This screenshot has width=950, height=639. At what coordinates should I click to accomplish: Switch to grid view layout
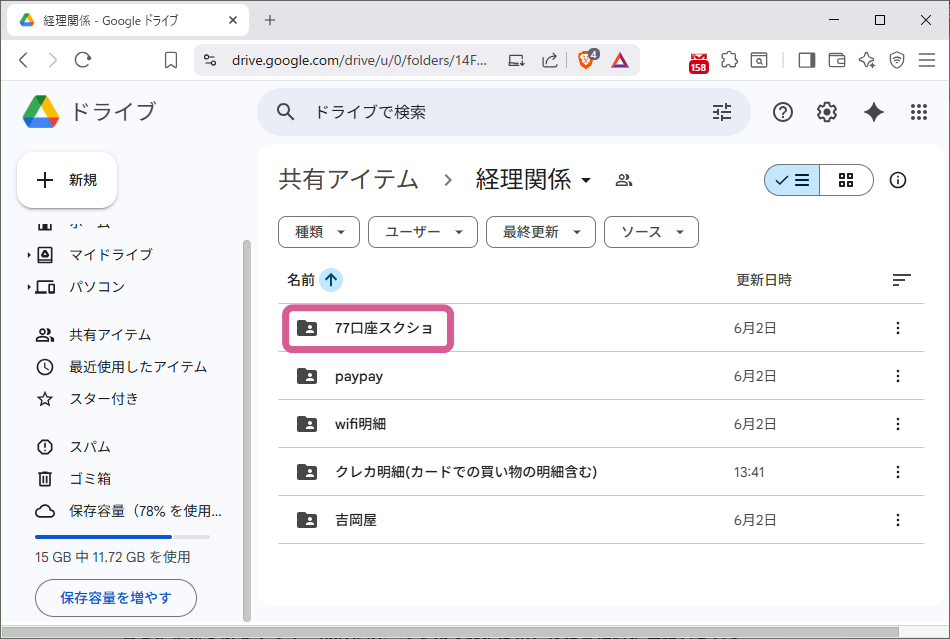point(846,180)
